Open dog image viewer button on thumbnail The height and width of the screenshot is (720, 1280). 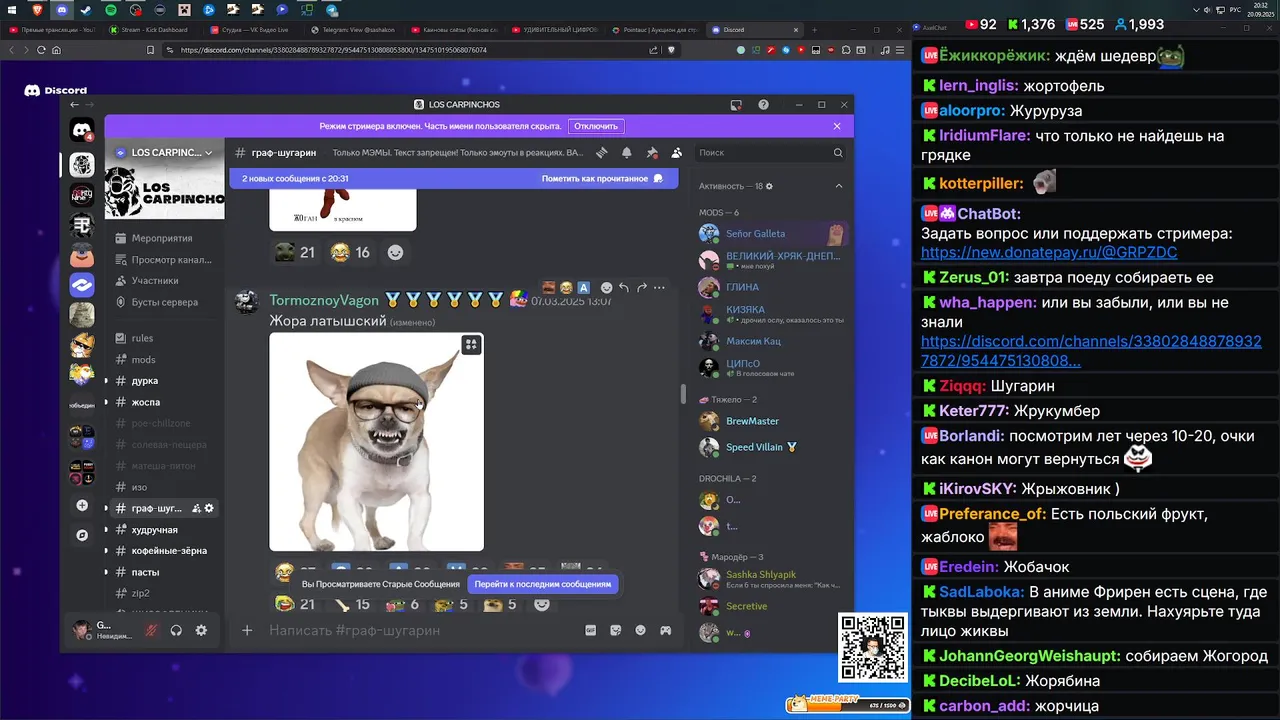tap(471, 345)
